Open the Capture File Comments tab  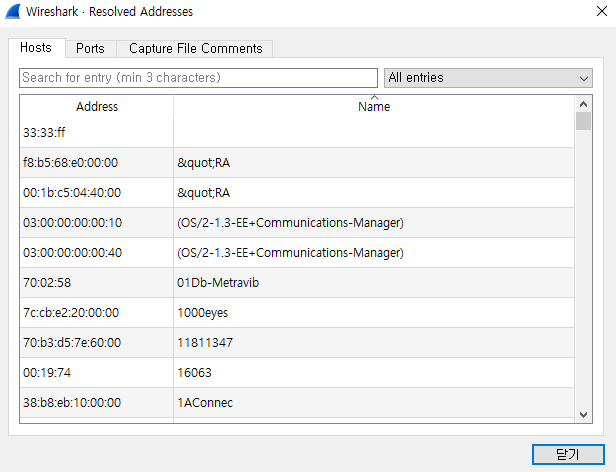tap(195, 49)
